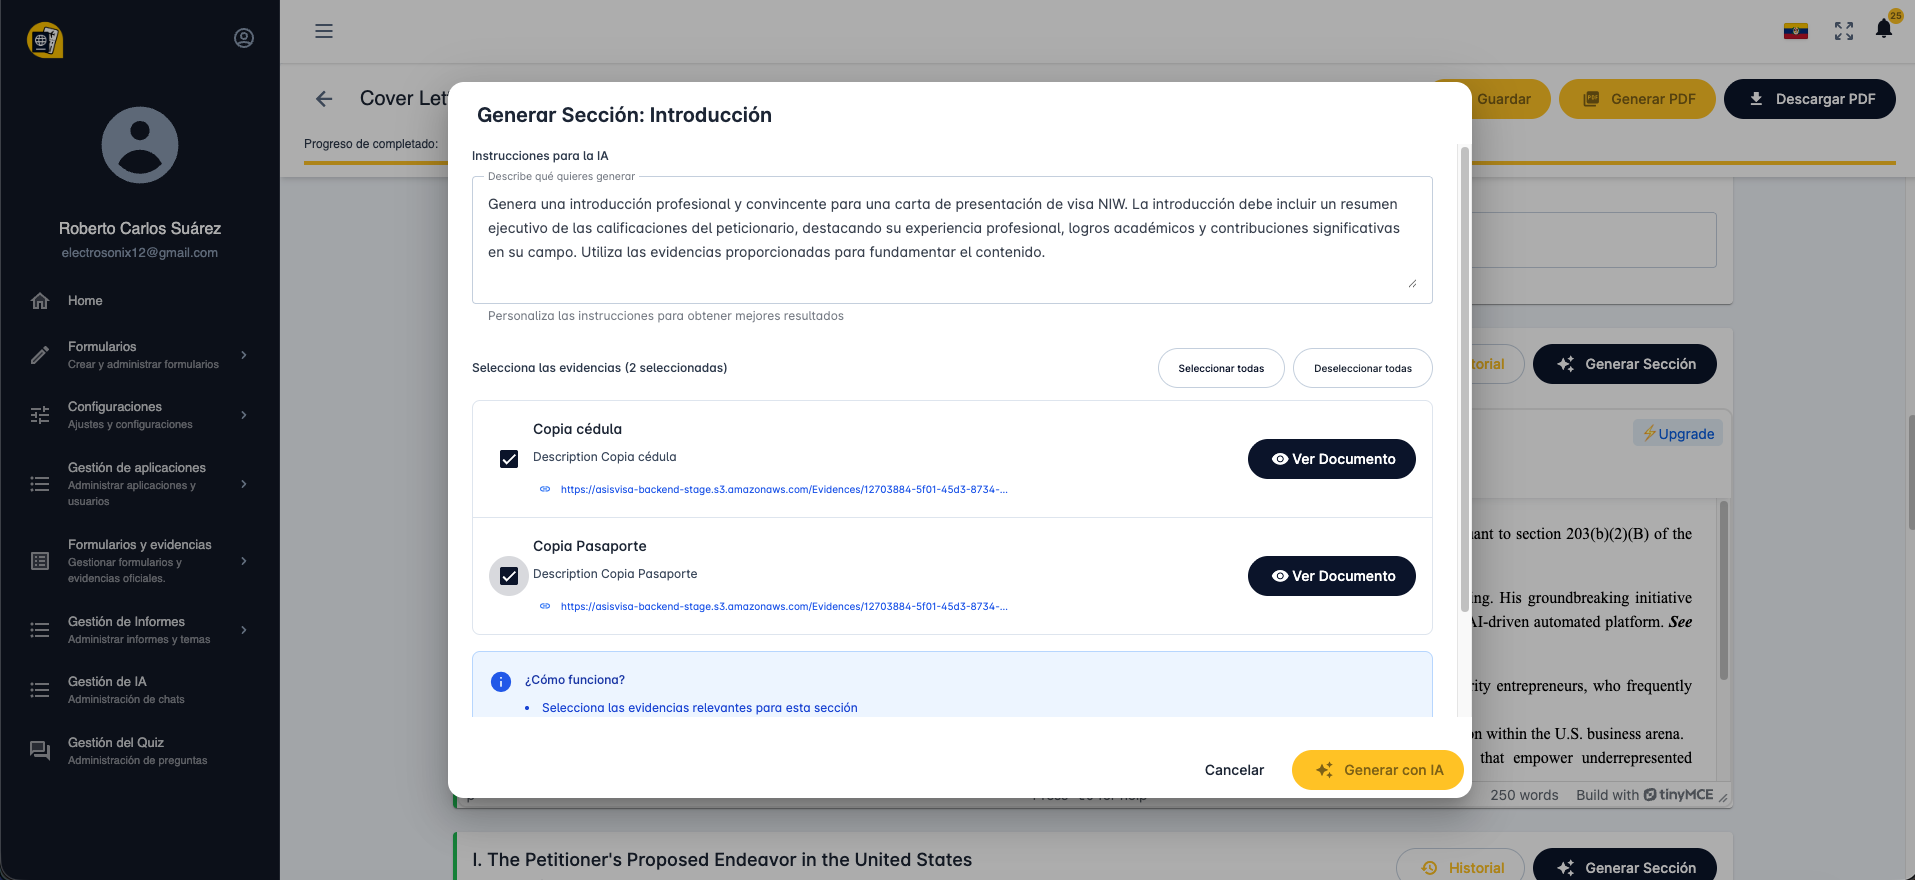Click Cancelar to dismiss the dialog
1915x880 pixels.
[x=1234, y=770]
